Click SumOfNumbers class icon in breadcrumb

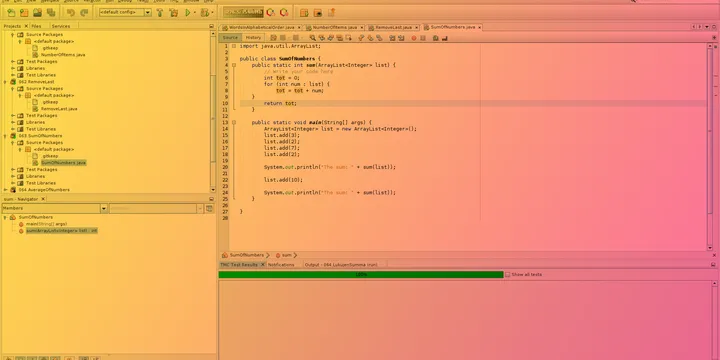tap(225, 255)
